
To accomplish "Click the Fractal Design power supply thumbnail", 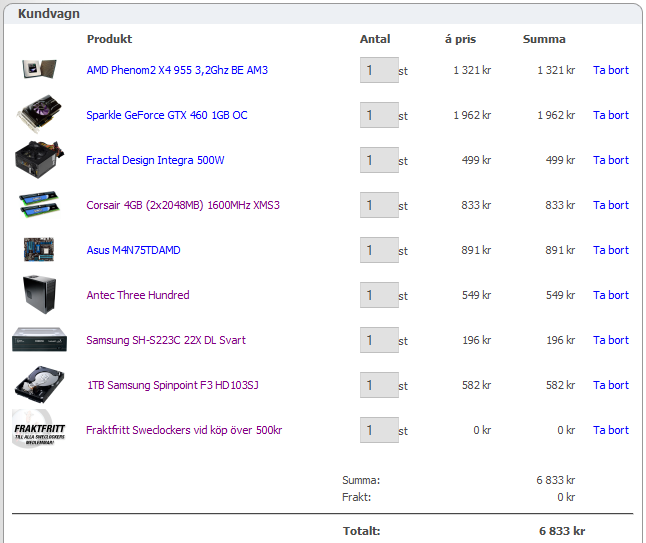I will coord(40,159).
